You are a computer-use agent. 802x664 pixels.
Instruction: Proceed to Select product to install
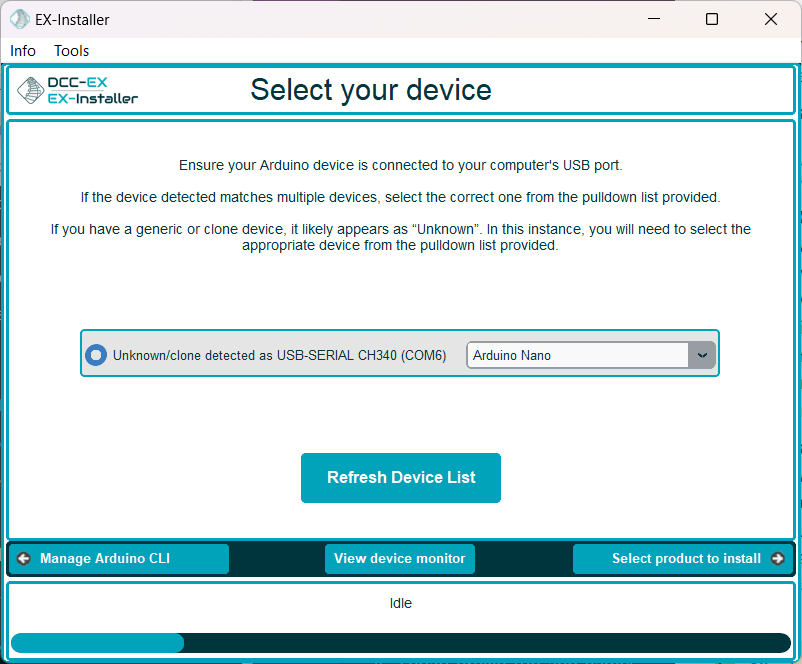[686, 559]
